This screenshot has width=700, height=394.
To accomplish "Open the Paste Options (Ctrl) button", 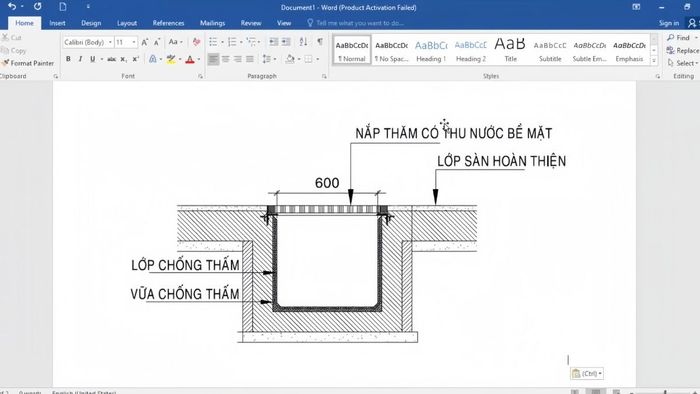I will tap(587, 373).
